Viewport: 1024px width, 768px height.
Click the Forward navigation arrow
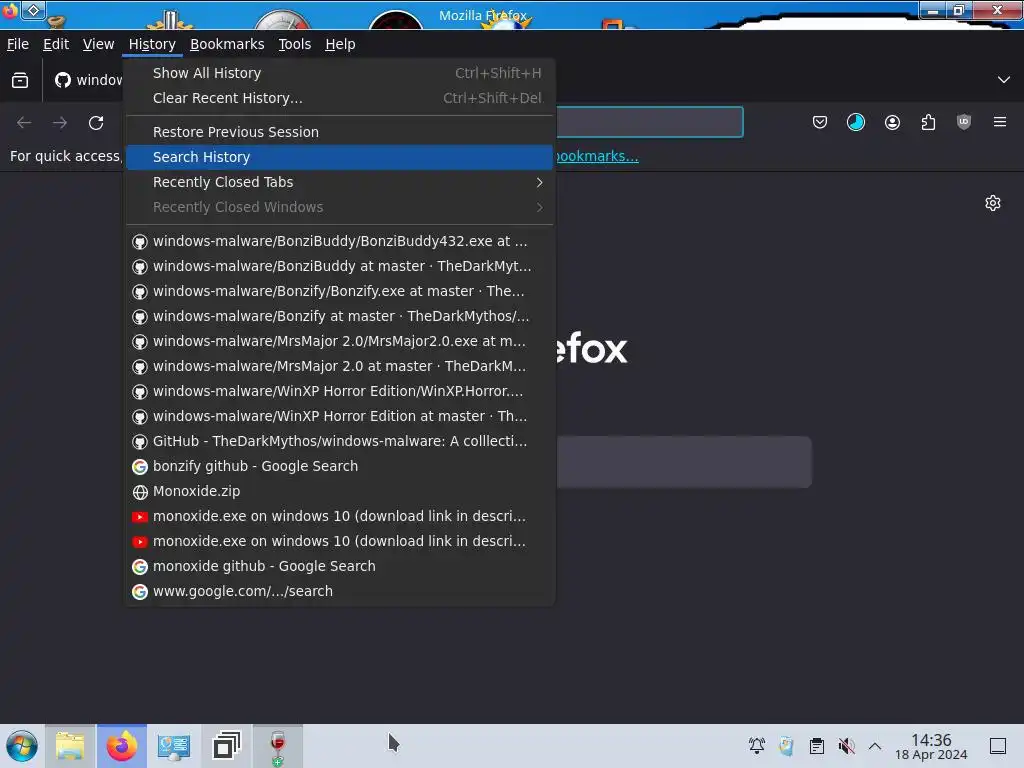[59, 122]
